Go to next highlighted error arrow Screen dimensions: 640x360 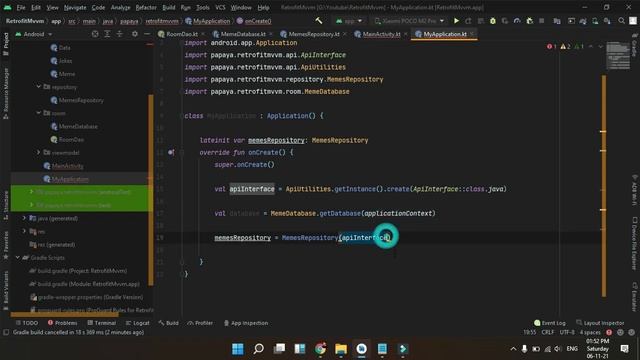coord(600,47)
